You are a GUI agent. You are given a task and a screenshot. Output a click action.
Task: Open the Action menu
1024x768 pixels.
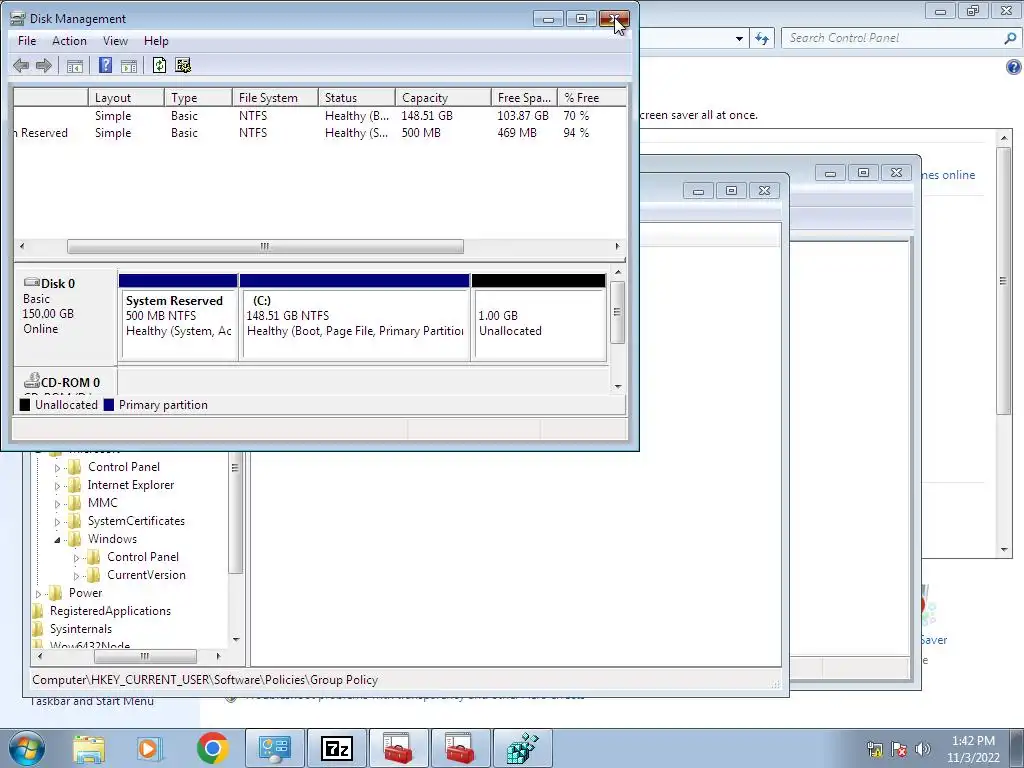point(69,40)
